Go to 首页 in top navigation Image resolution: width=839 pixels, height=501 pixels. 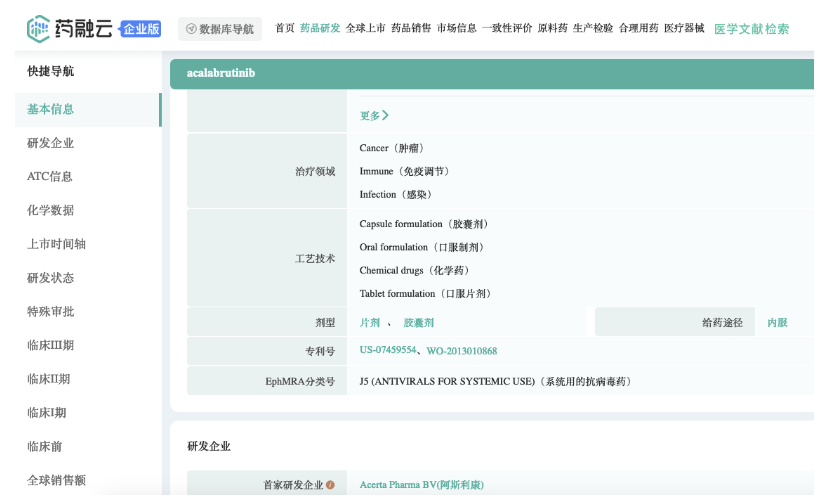click(x=285, y=28)
